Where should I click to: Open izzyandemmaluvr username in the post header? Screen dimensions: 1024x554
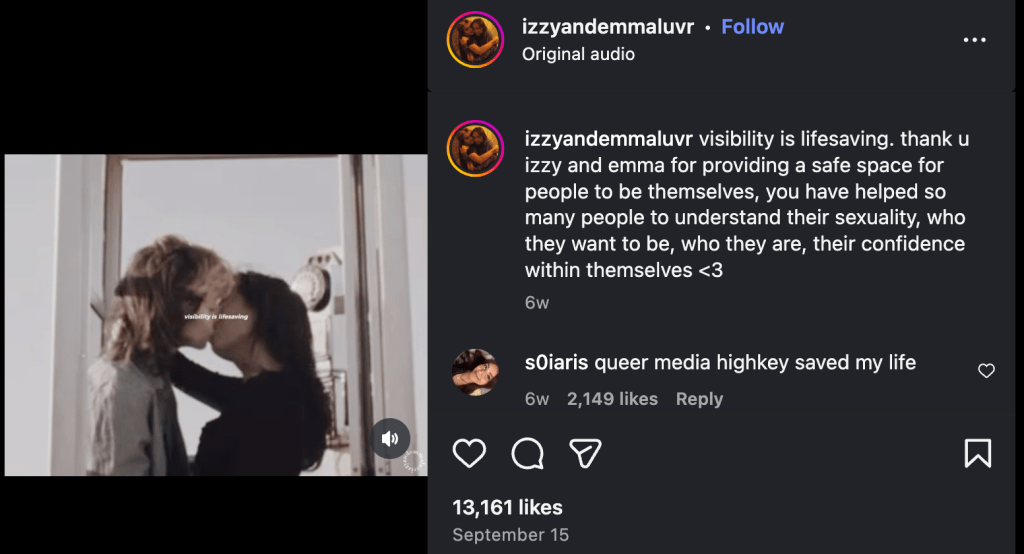[x=607, y=27]
